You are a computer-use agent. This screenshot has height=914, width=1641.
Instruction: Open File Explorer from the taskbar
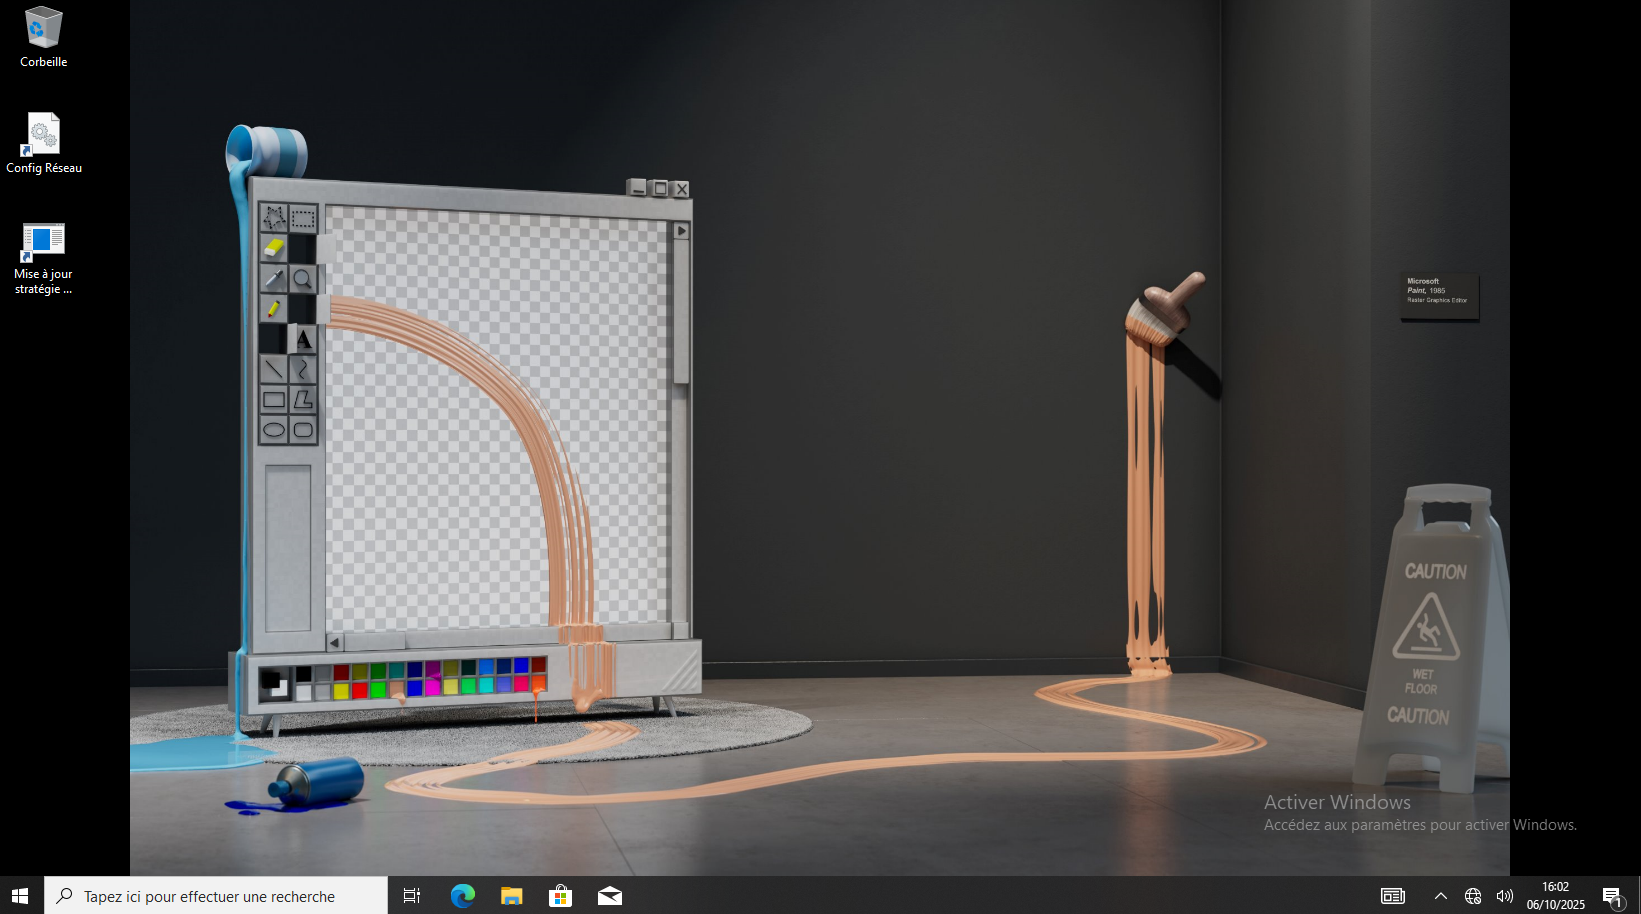point(511,896)
